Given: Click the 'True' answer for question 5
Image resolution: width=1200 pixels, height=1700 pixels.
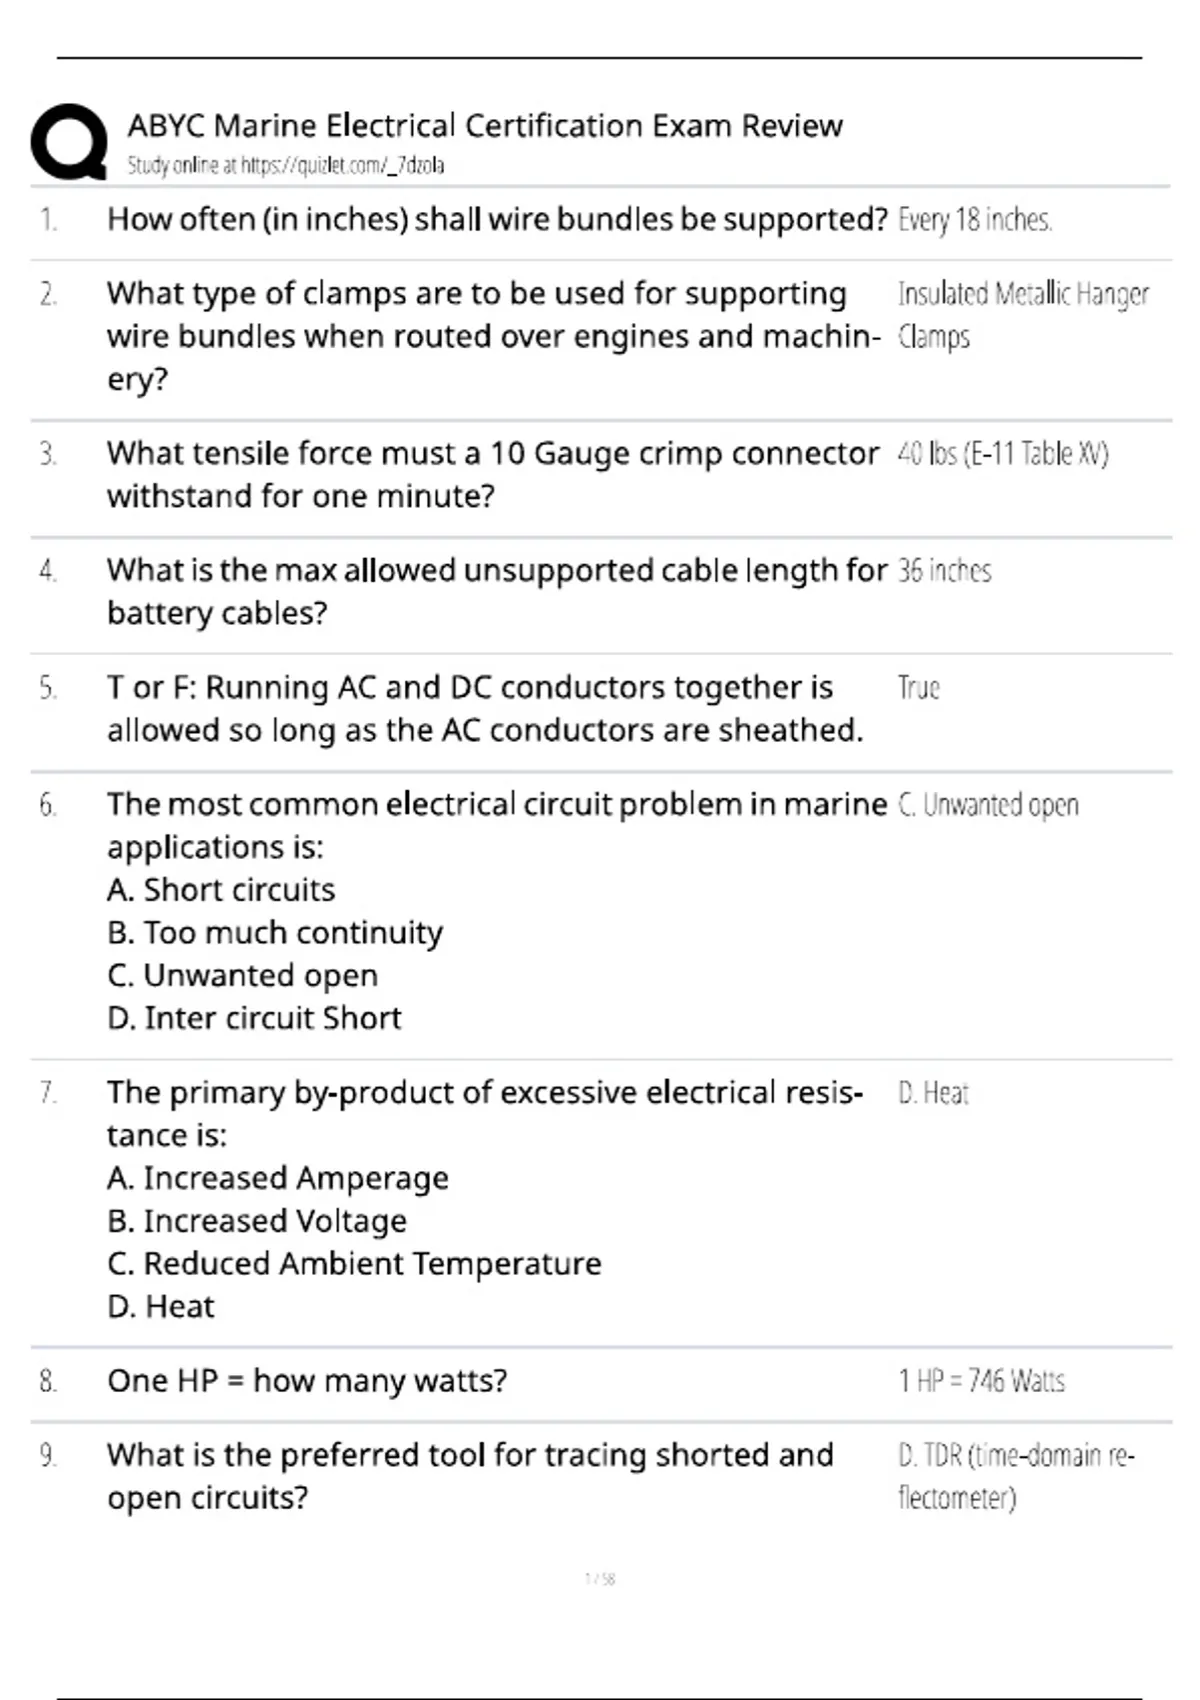Looking at the screenshot, I should pos(918,688).
